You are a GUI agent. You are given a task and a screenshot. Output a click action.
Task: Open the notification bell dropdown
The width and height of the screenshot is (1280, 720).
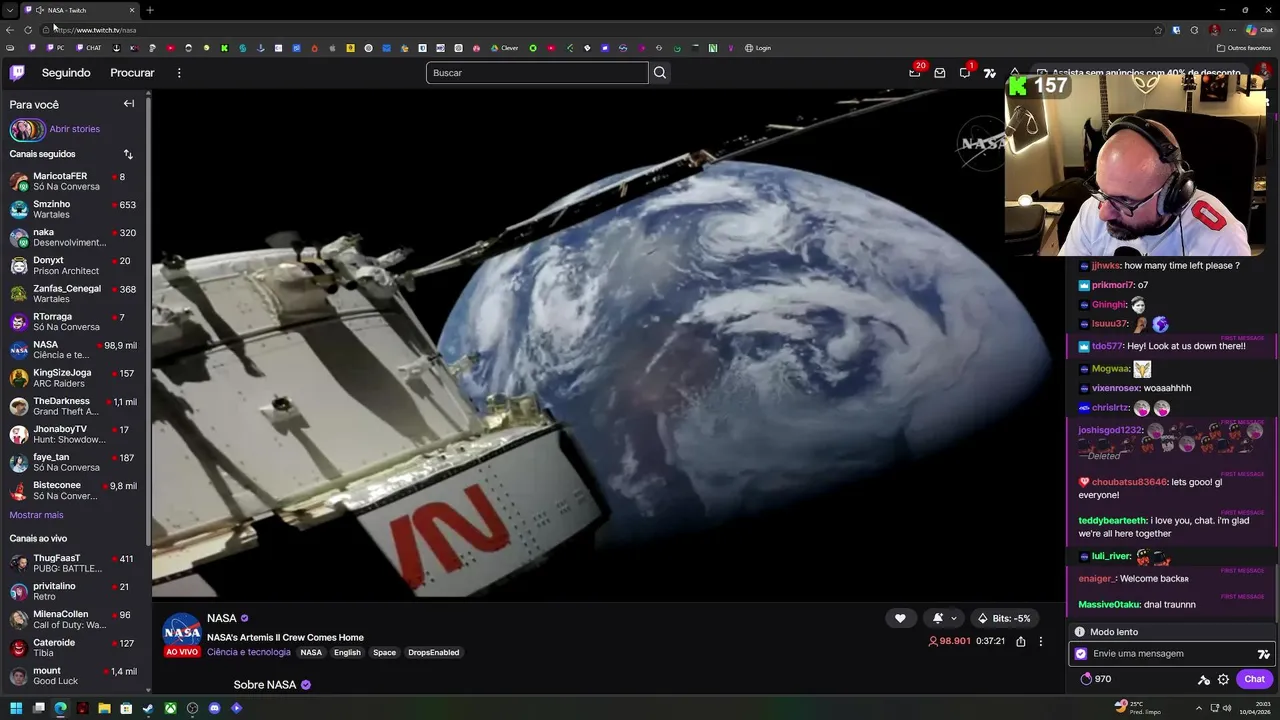(944, 618)
